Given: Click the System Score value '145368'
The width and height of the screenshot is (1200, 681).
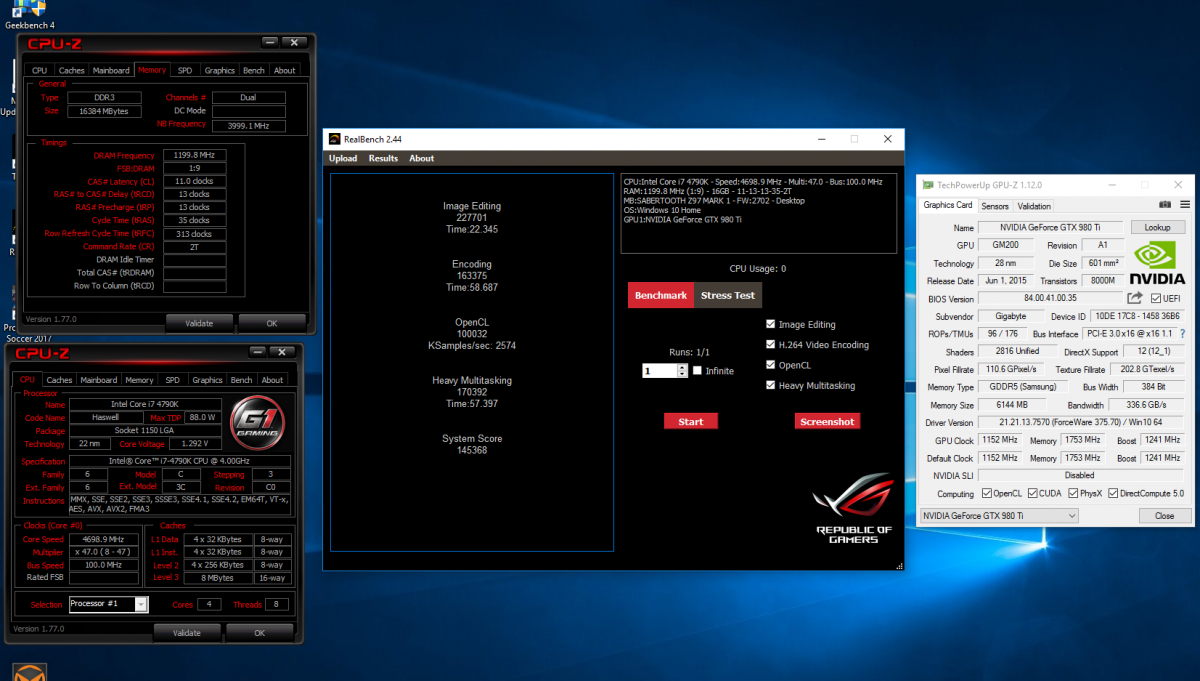Looking at the screenshot, I should (472, 451).
